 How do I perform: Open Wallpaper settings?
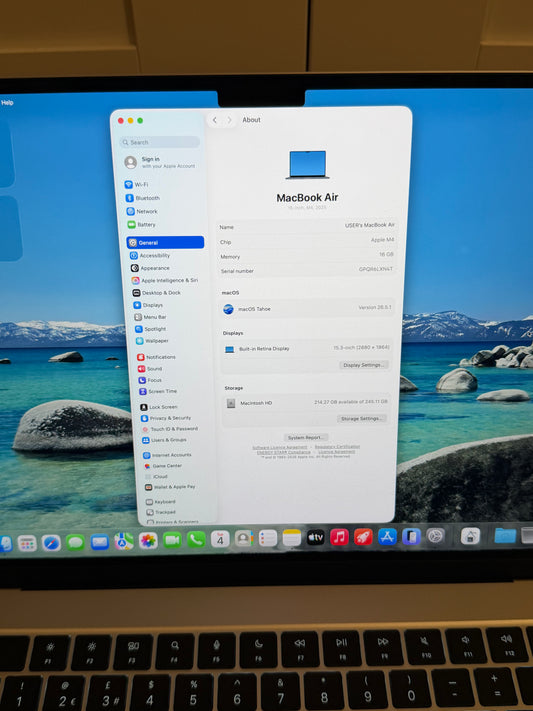coord(152,341)
